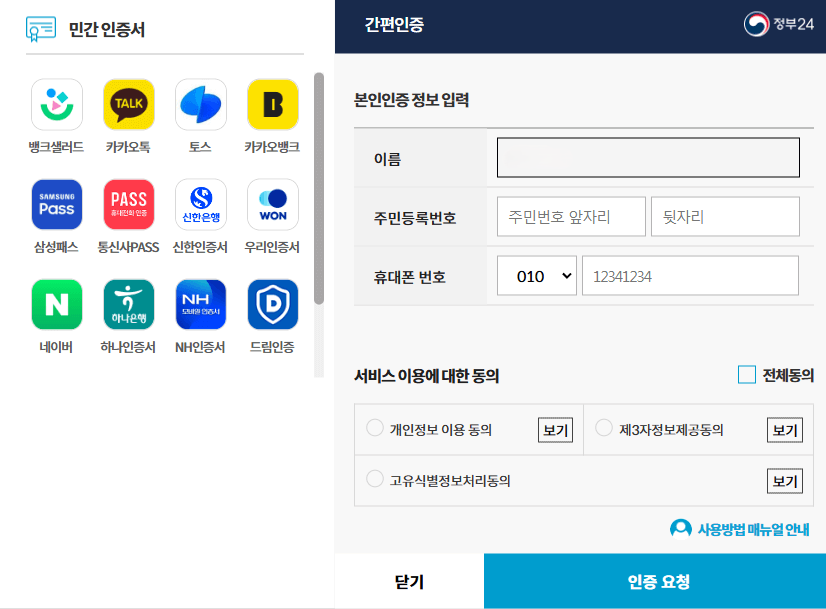826x609 pixels.
Task: Open the 010 phone prefix dropdown
Action: coord(537,276)
